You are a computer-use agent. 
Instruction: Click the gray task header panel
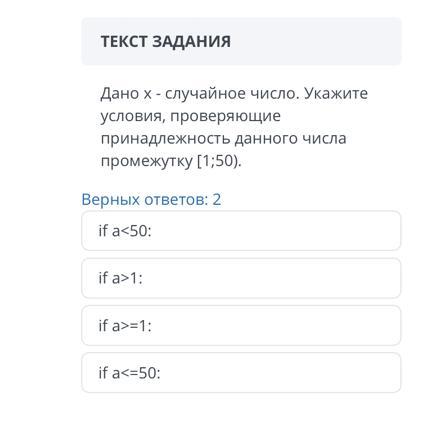[x=241, y=41]
